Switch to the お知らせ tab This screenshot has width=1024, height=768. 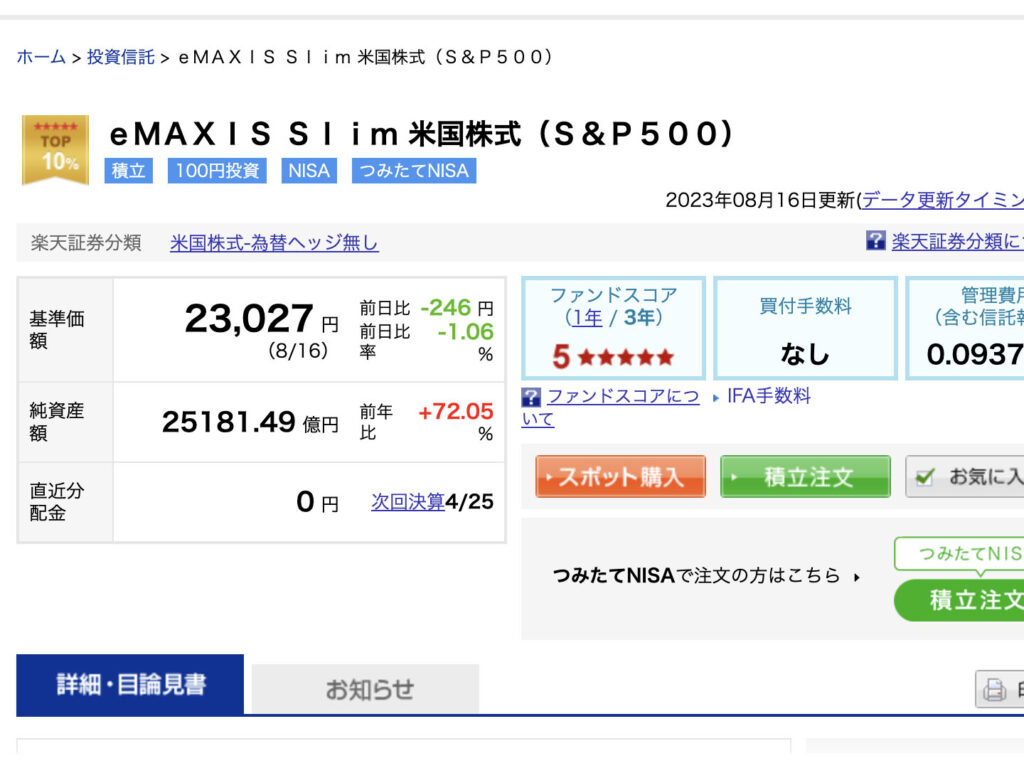click(x=365, y=689)
